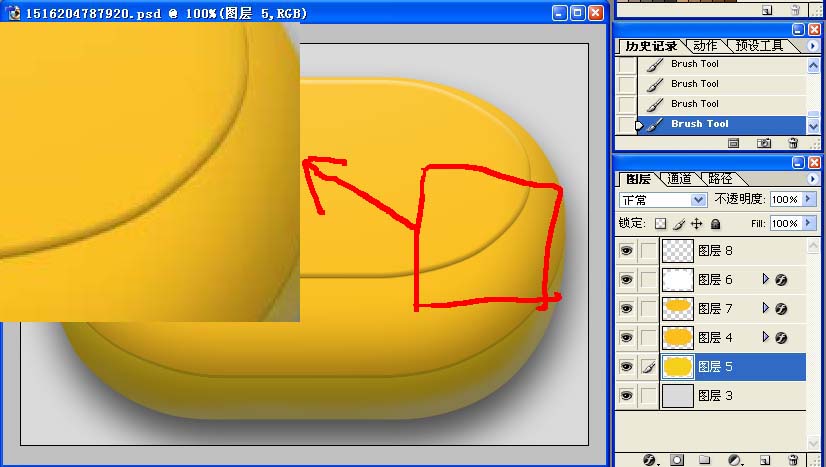Toggle visibility of 图层 3
The image size is (826, 467).
[626, 395]
